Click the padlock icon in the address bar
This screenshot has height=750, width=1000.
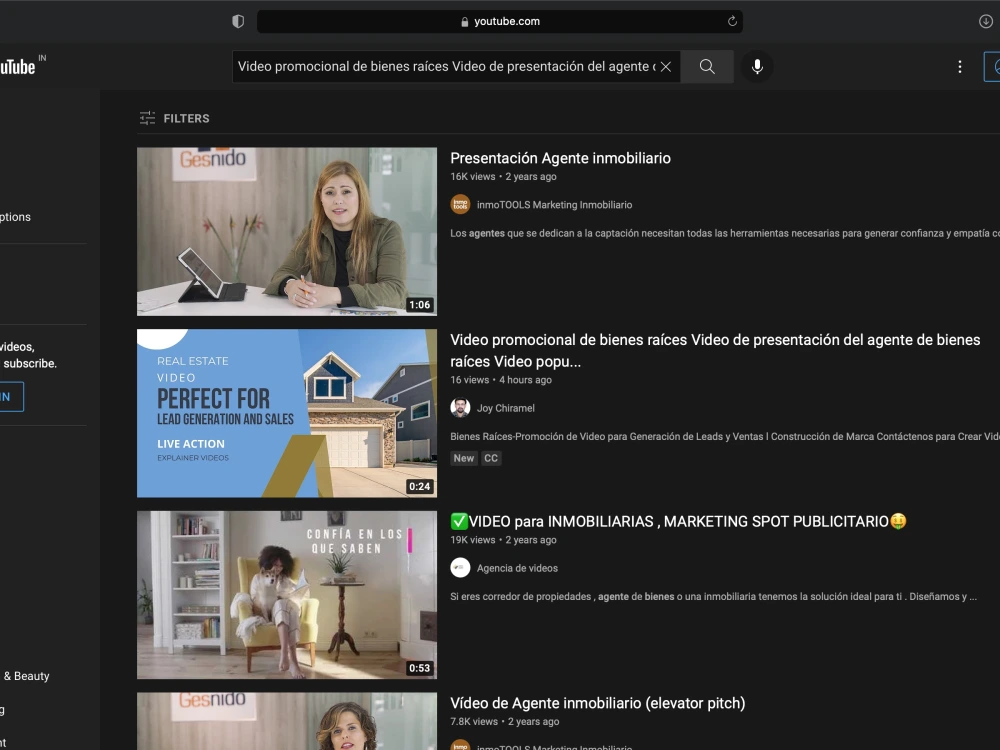[464, 22]
